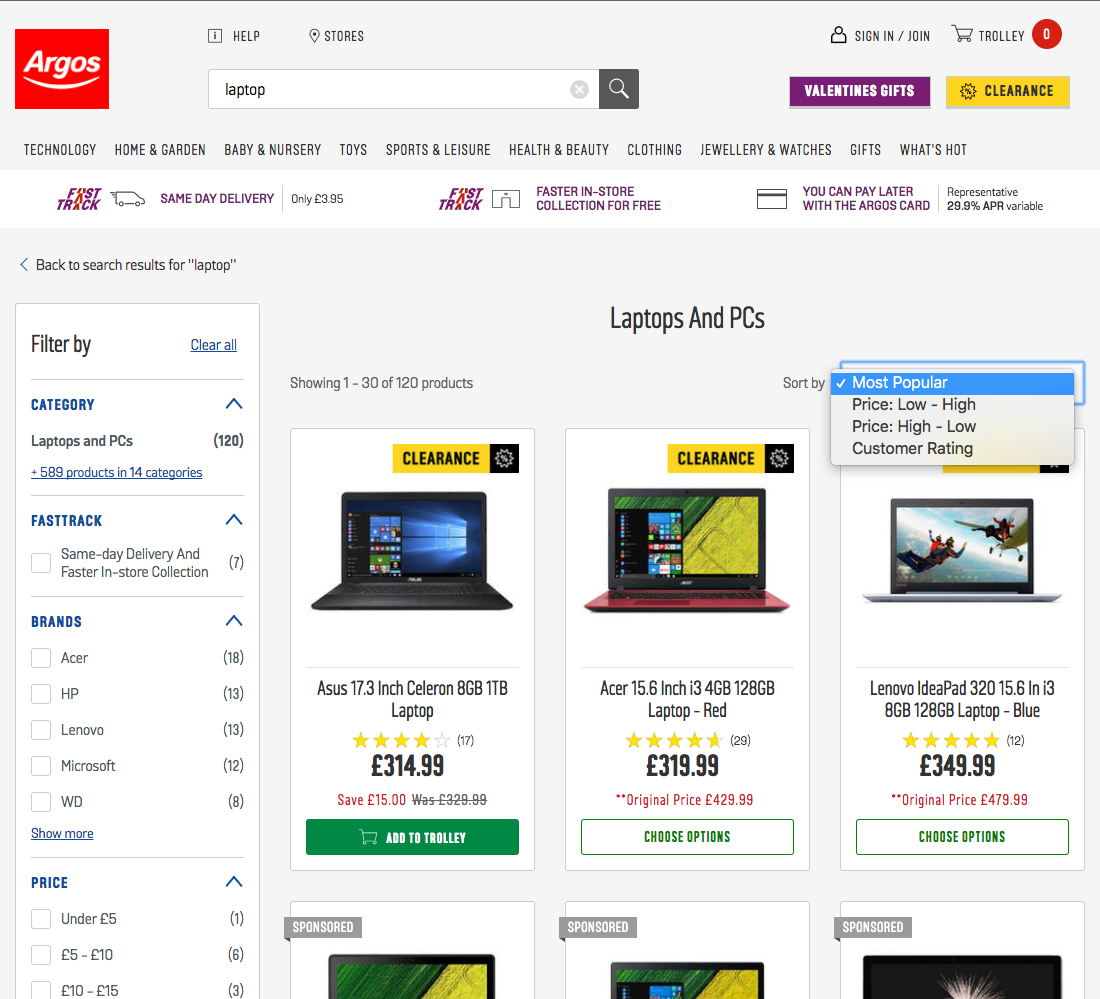This screenshot has height=999, width=1100.
Task: Click the Sign In / Join user icon
Action: (839, 35)
